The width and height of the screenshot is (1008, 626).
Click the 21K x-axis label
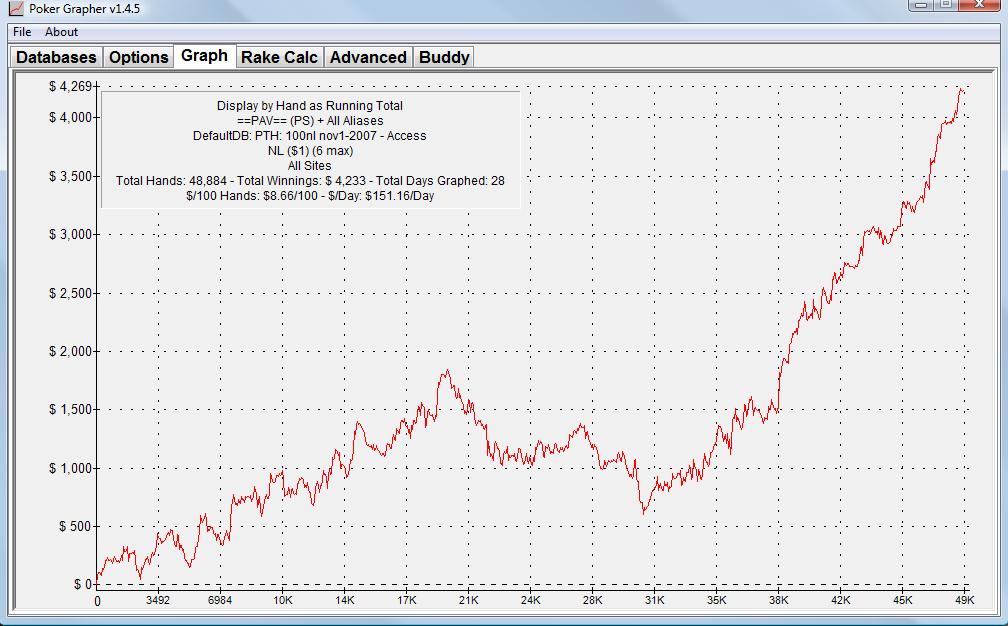468,601
